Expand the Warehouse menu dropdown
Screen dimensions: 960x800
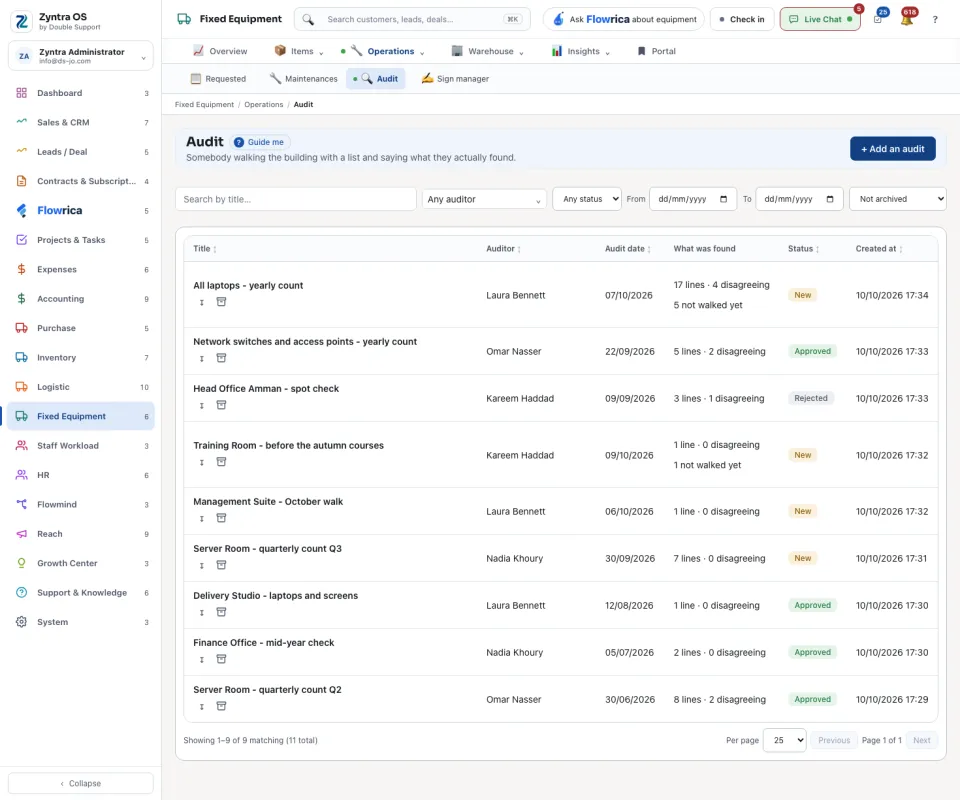point(488,51)
